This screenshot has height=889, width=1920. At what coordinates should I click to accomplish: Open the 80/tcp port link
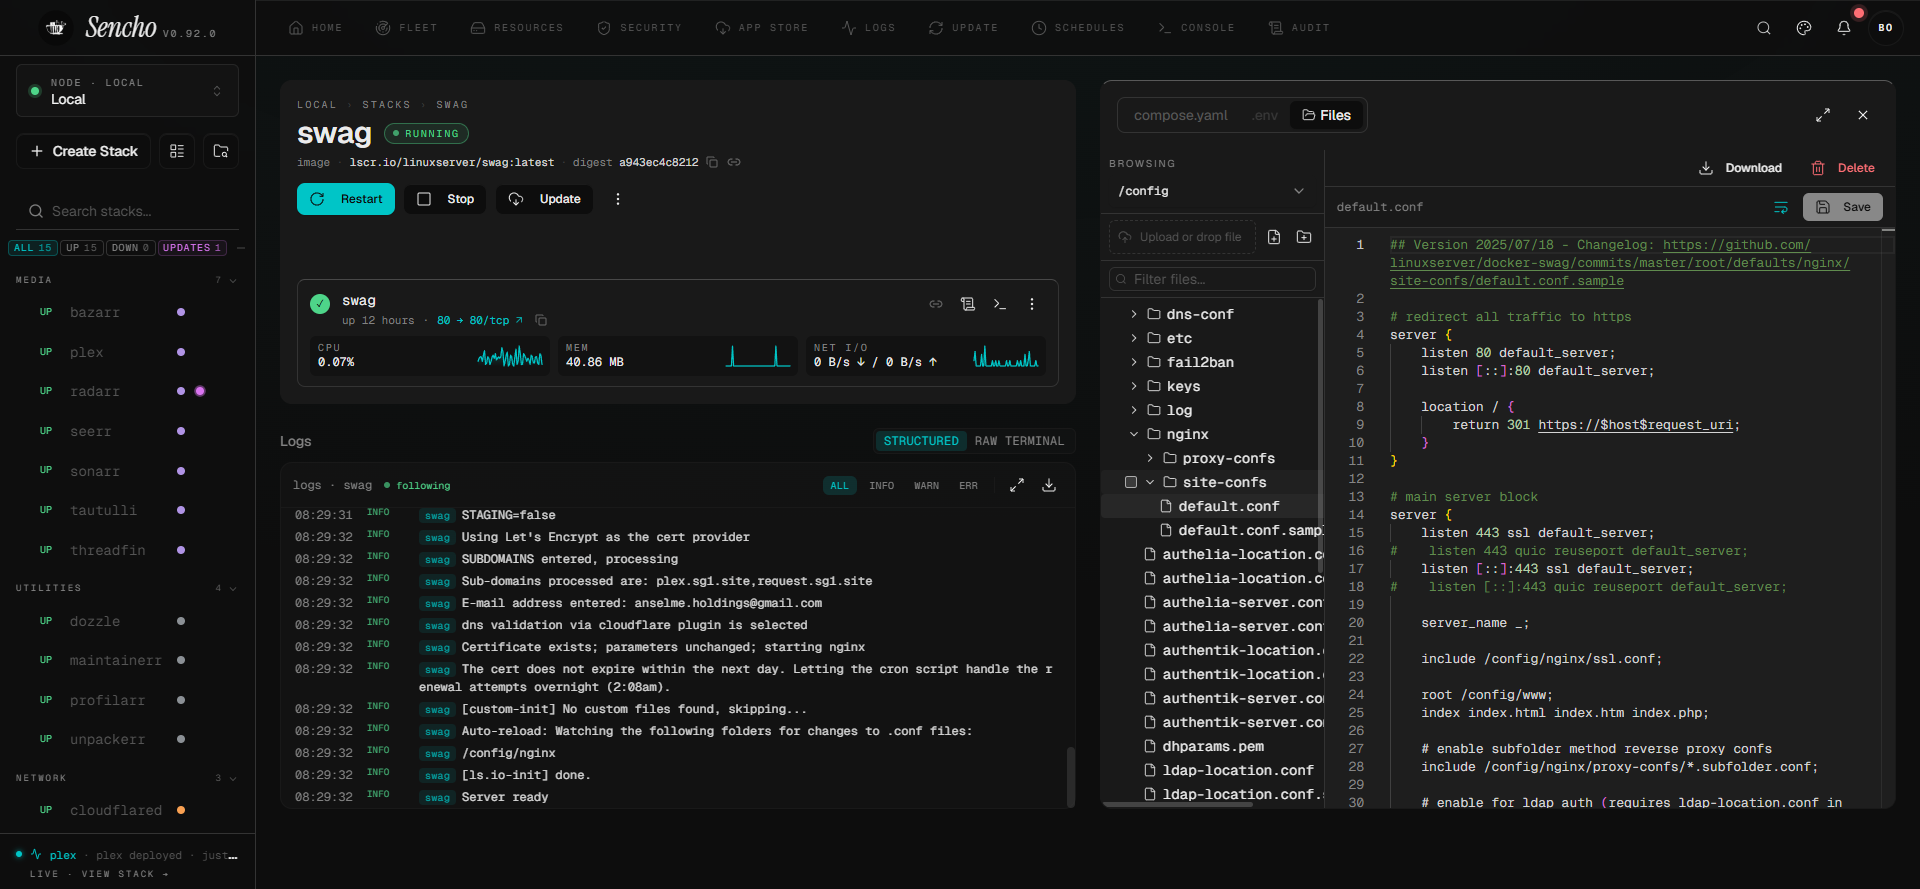click(480, 320)
